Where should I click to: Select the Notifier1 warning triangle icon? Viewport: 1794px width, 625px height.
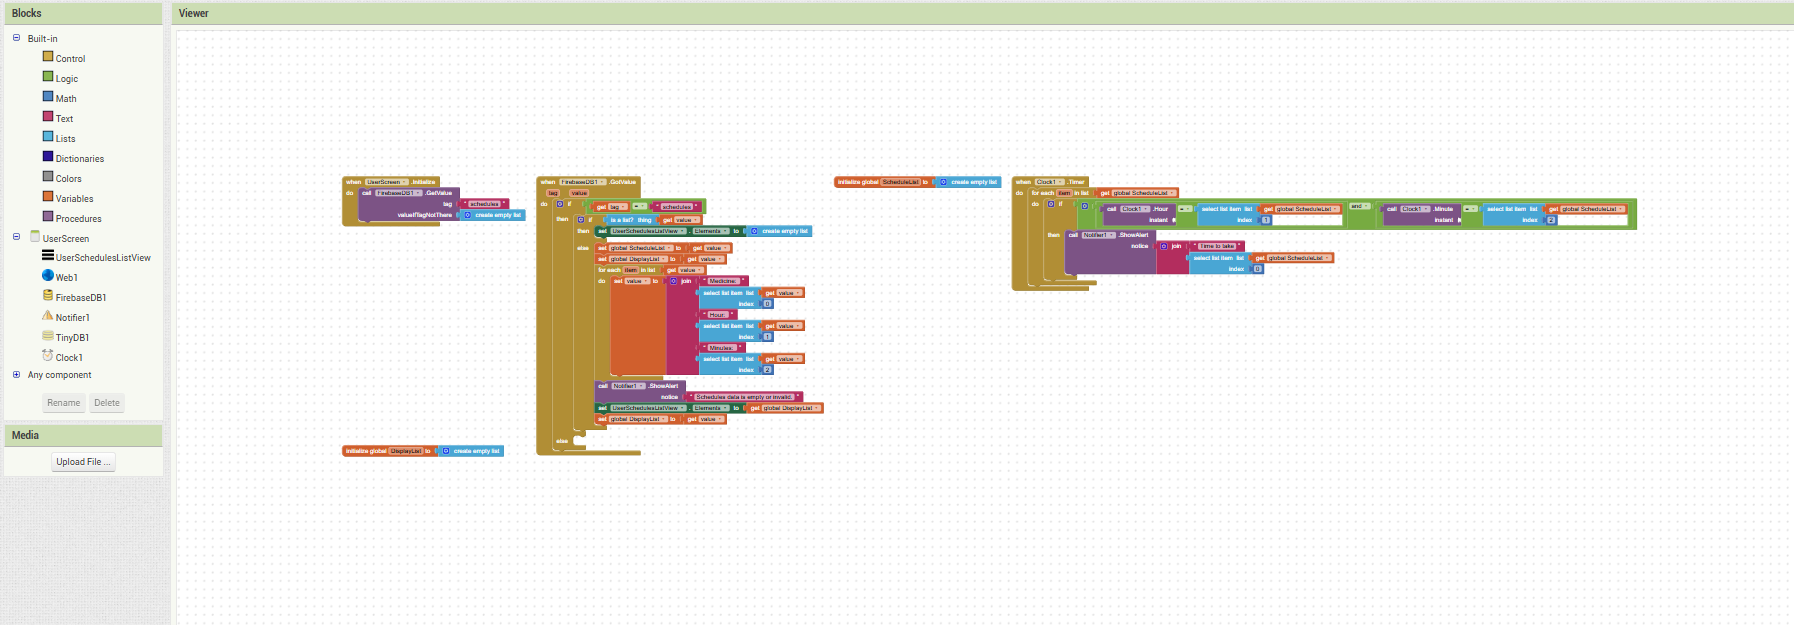coord(48,316)
